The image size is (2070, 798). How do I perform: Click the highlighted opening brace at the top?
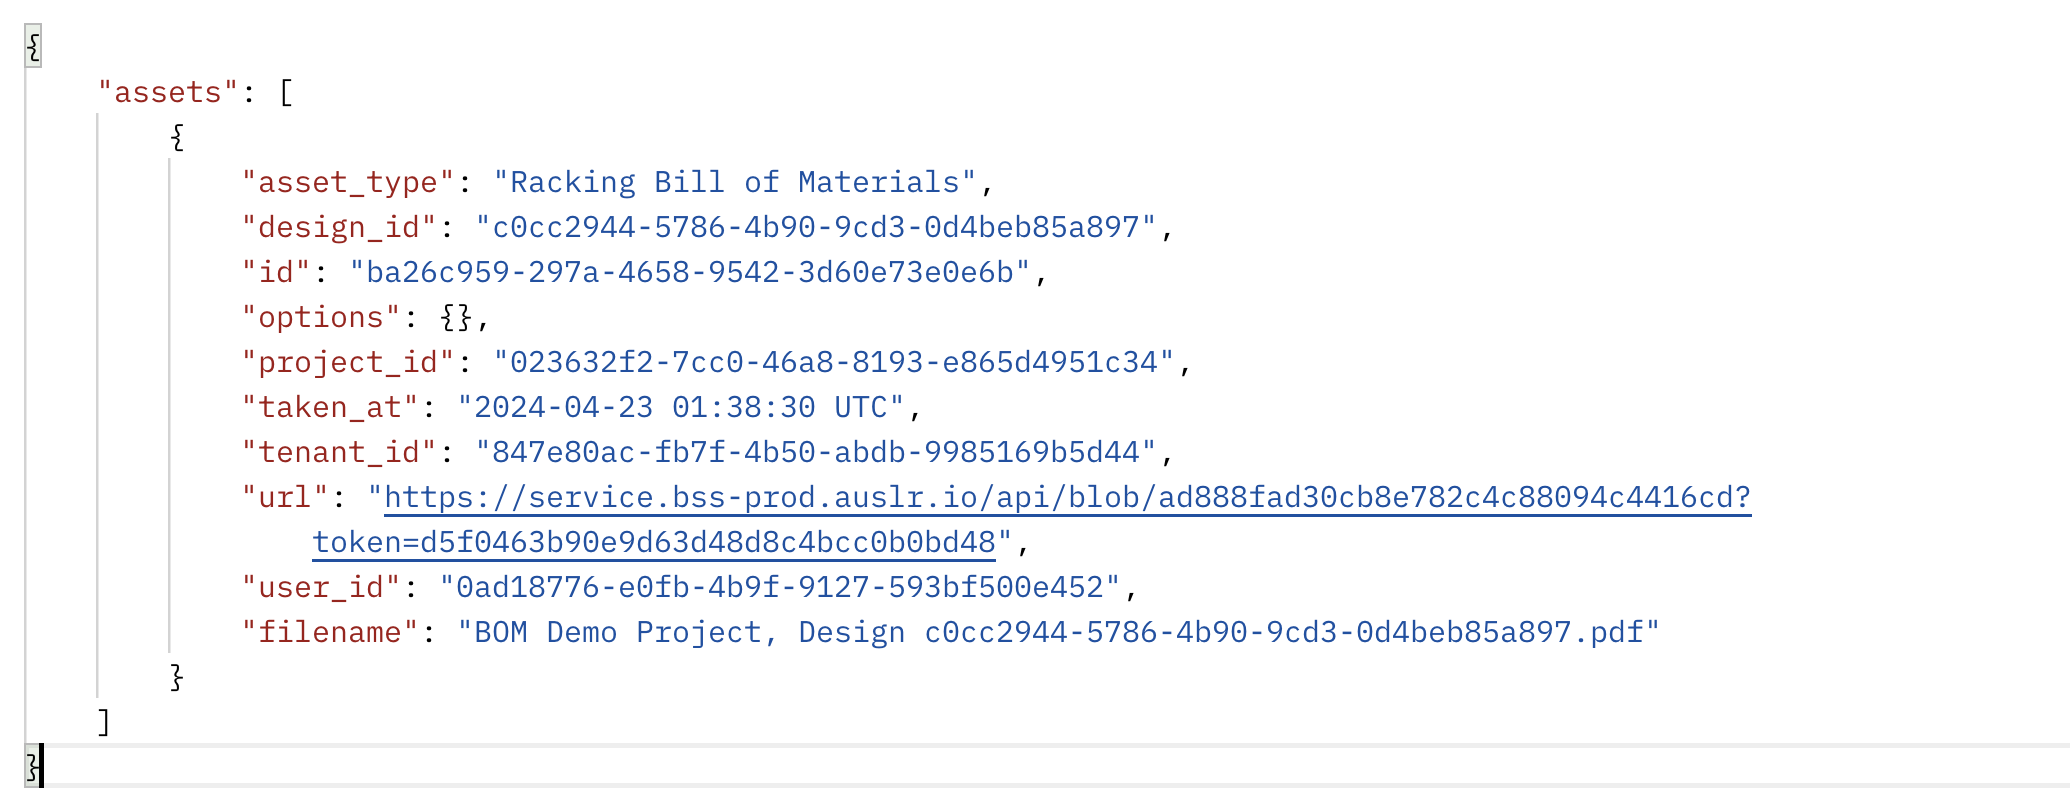[33, 47]
